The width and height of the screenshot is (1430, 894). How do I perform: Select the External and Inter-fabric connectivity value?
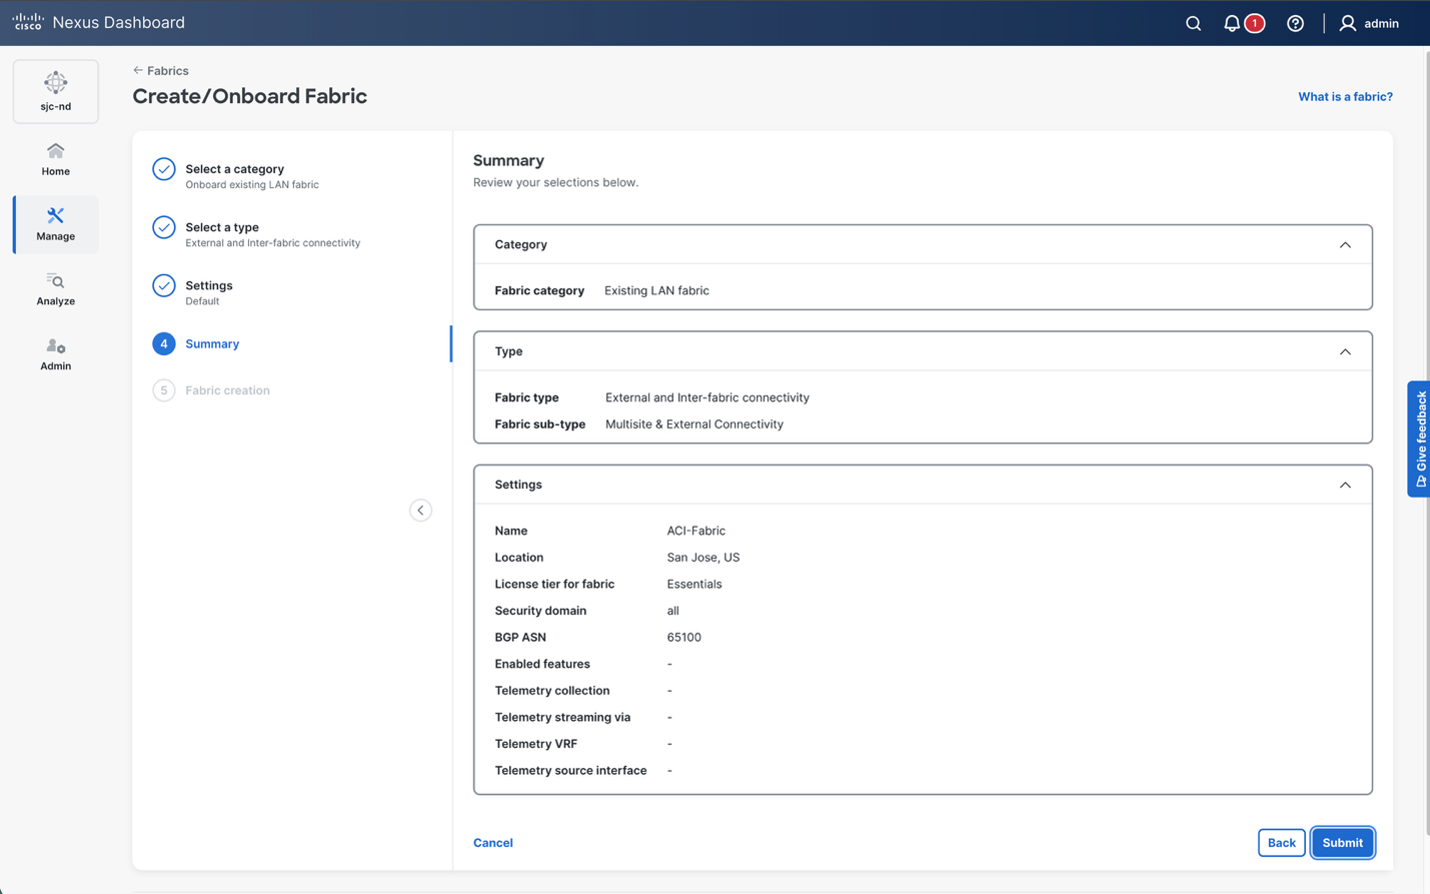(x=707, y=398)
